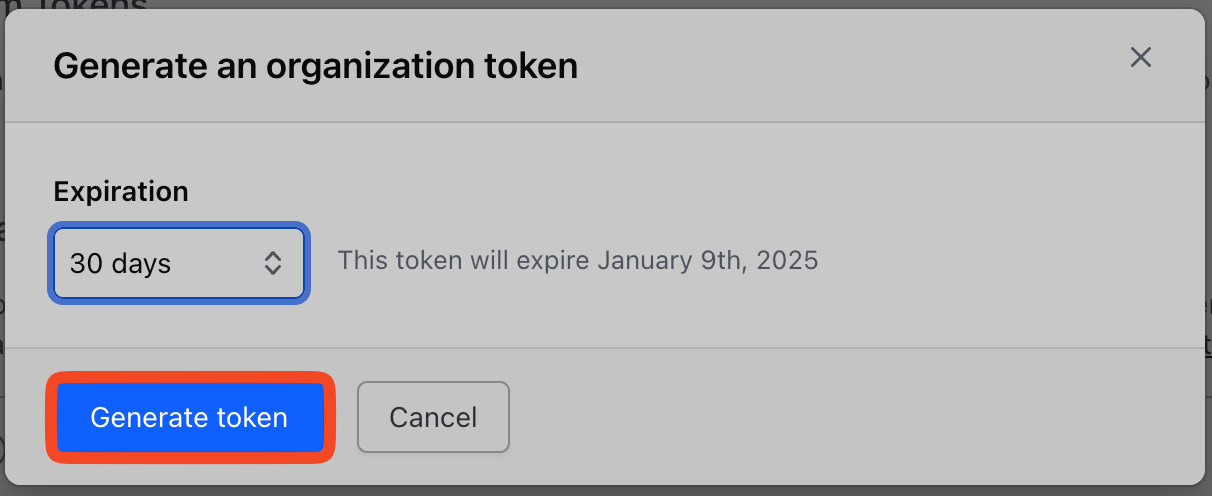Click the up-down chevron in Expiration selector
Screen dimensions: 1212x496
273,264
